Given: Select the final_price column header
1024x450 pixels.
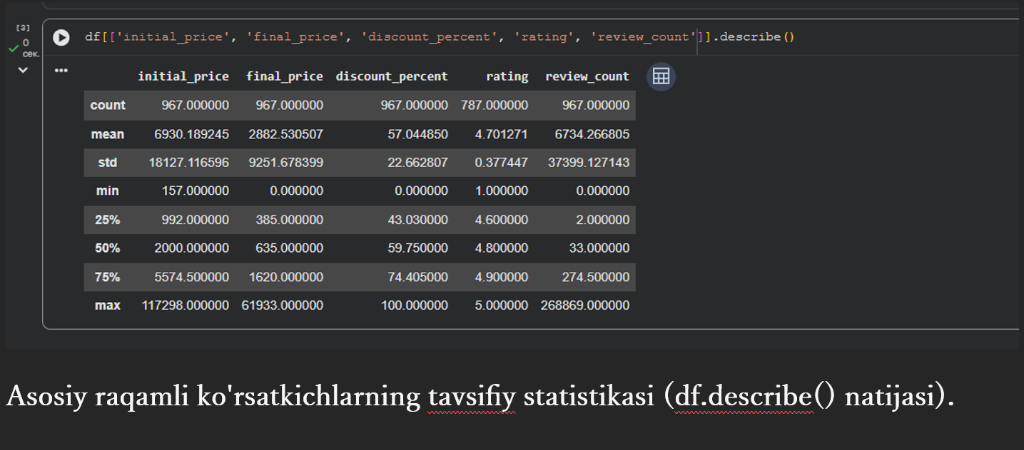Looking at the screenshot, I should coord(284,76).
